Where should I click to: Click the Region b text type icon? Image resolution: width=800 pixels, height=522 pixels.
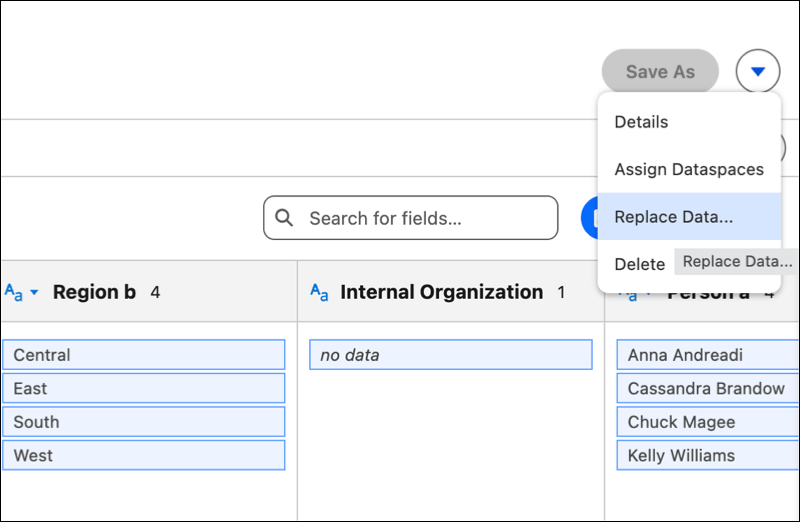tap(13, 292)
